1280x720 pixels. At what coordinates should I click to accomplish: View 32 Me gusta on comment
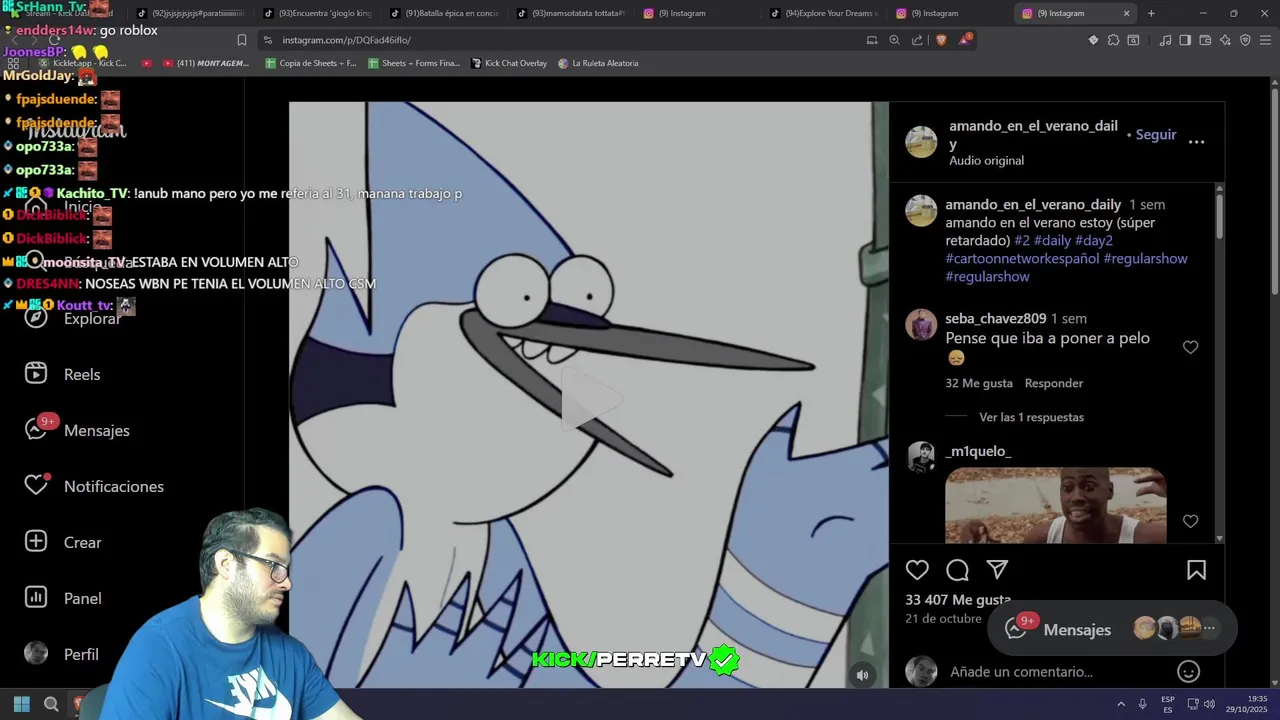pyautogui.click(x=978, y=383)
